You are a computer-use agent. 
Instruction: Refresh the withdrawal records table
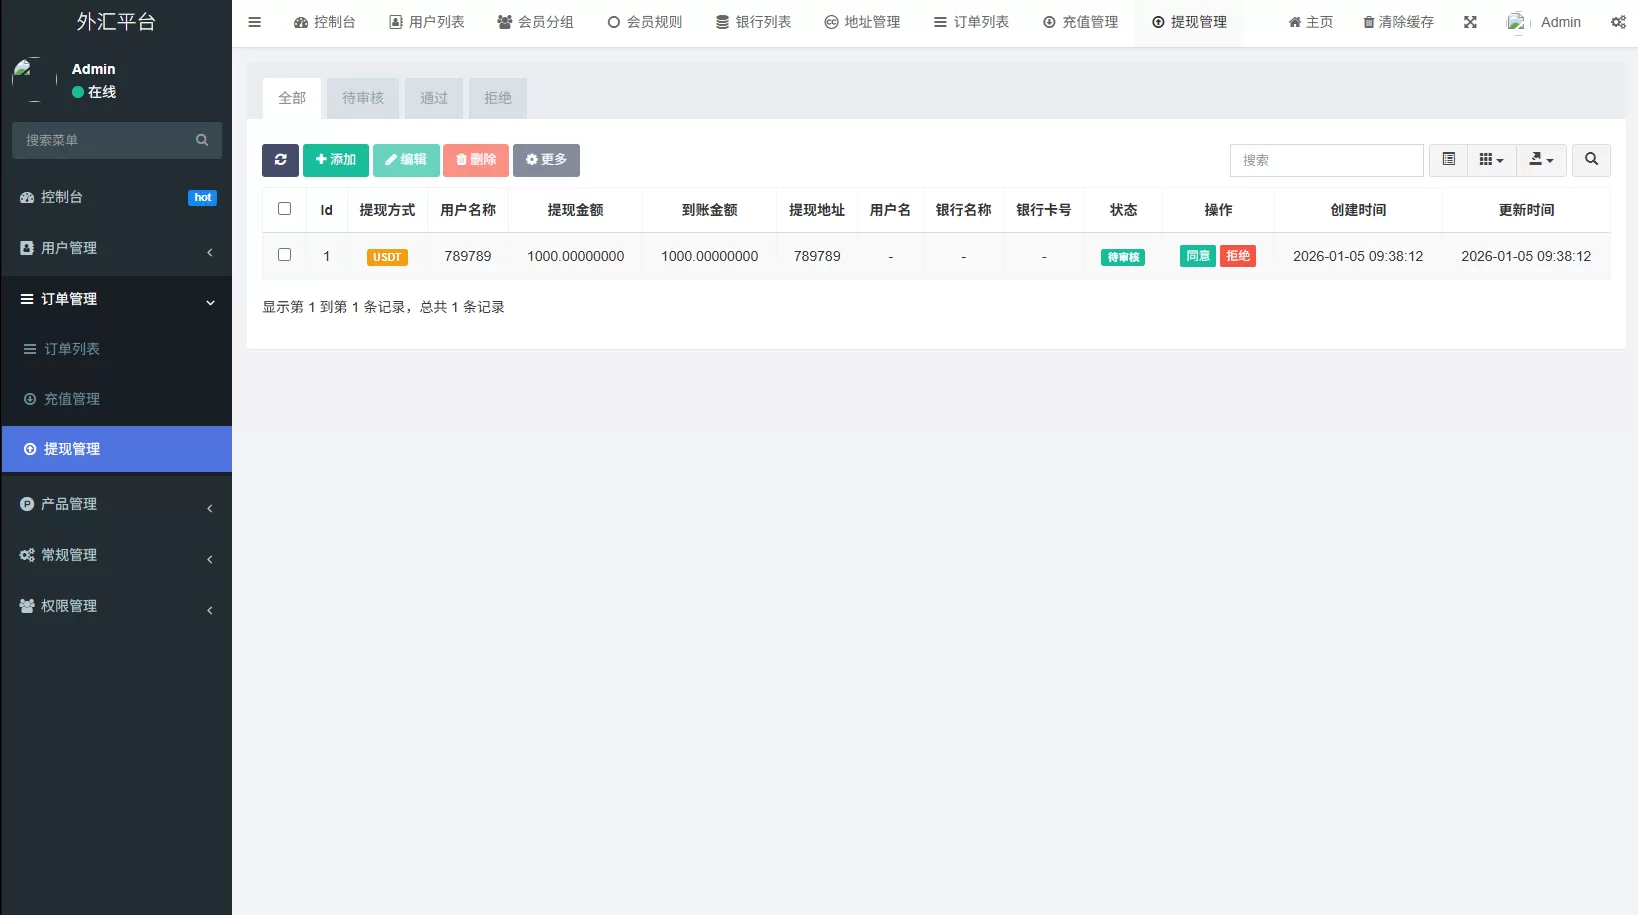(x=280, y=160)
